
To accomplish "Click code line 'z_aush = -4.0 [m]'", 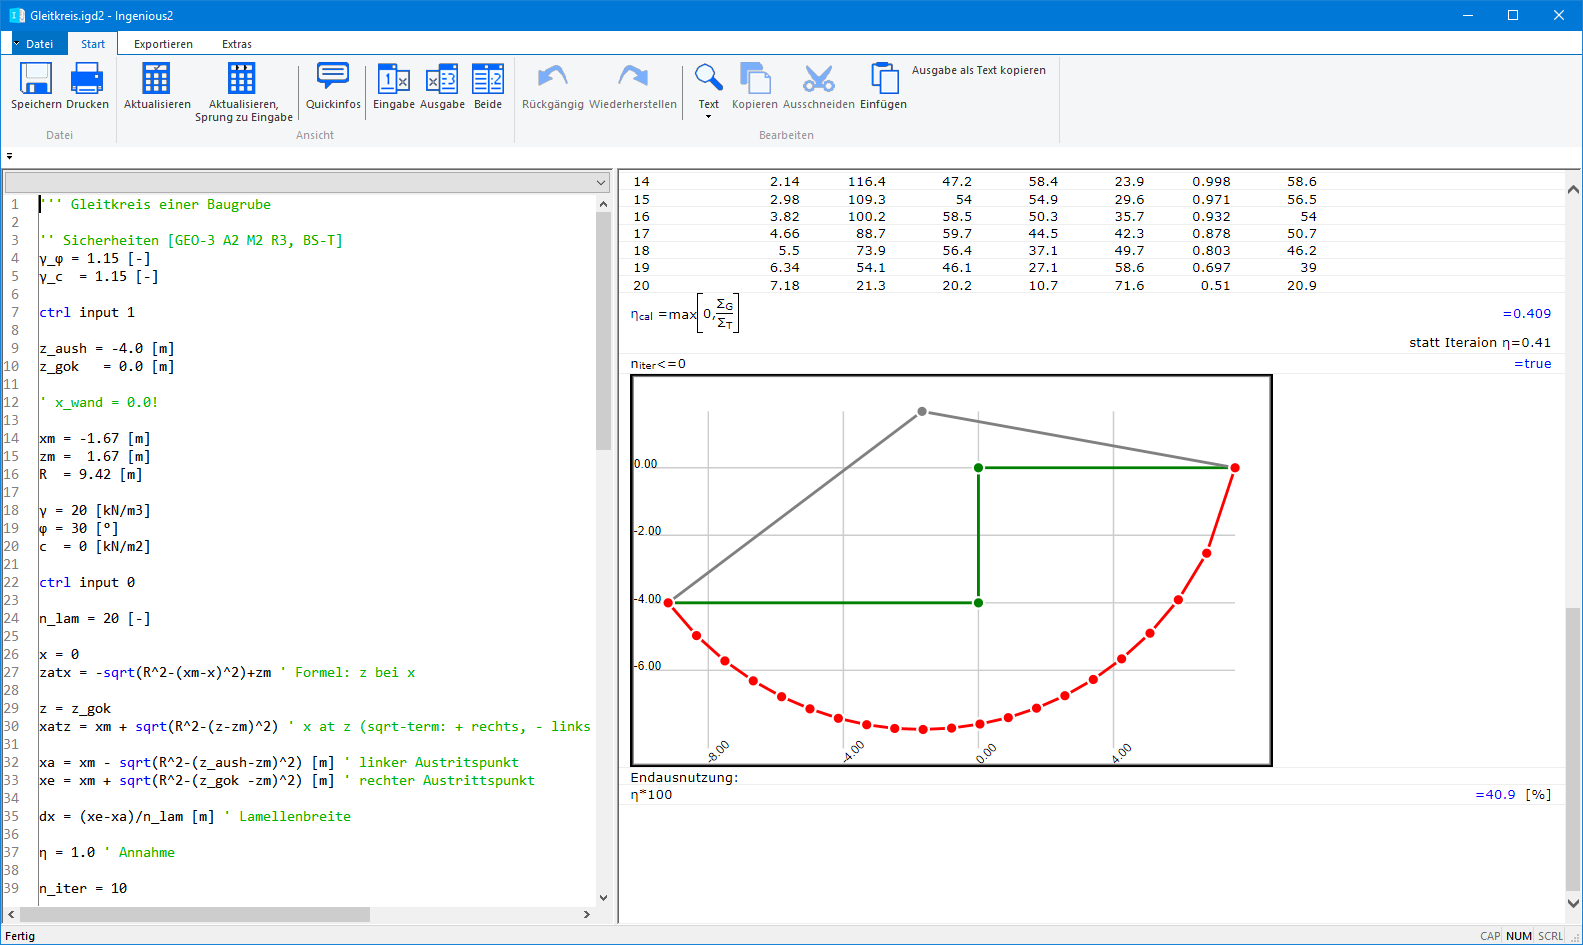I will tap(107, 348).
